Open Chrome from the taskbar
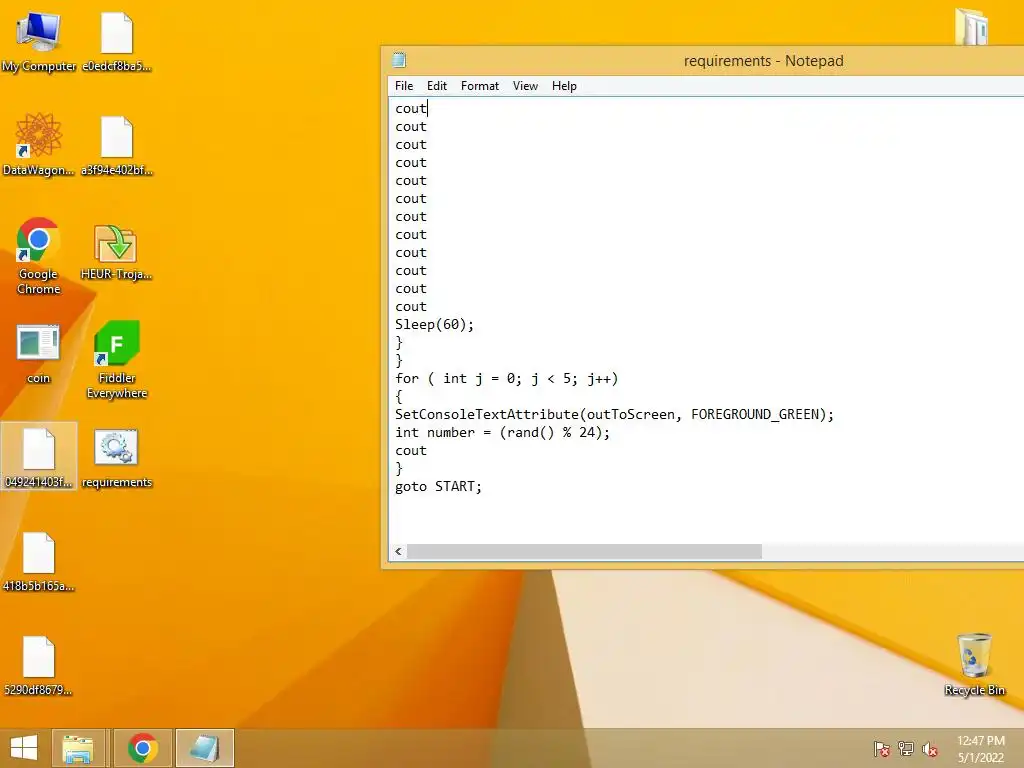The image size is (1024, 768). click(142, 748)
